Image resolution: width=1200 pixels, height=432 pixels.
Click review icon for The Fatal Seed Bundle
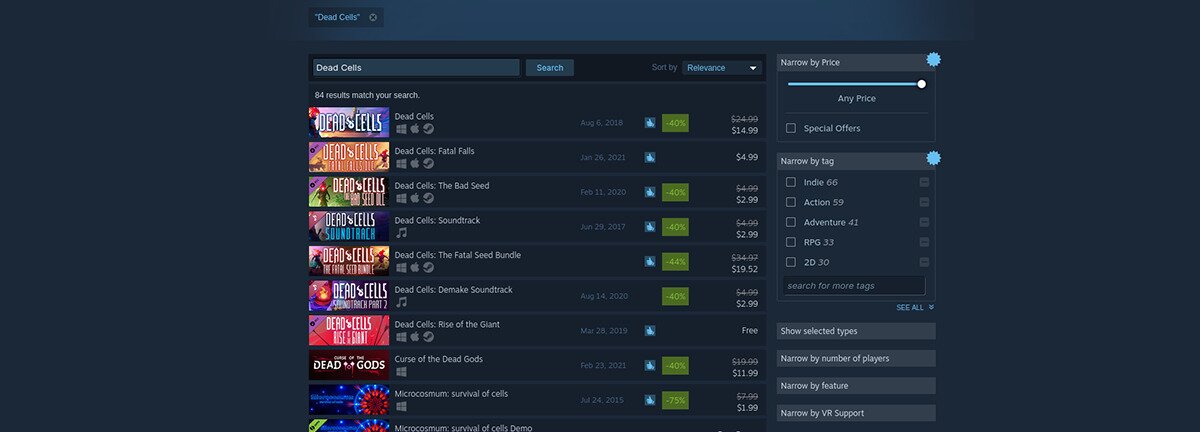click(650, 261)
